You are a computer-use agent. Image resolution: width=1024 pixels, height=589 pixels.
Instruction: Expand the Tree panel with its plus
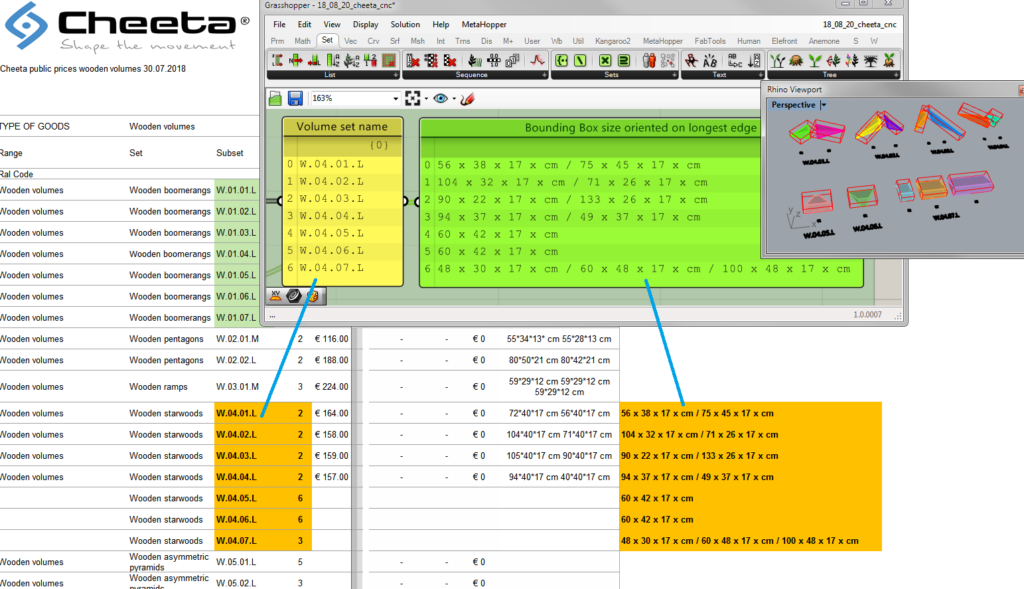click(896, 75)
